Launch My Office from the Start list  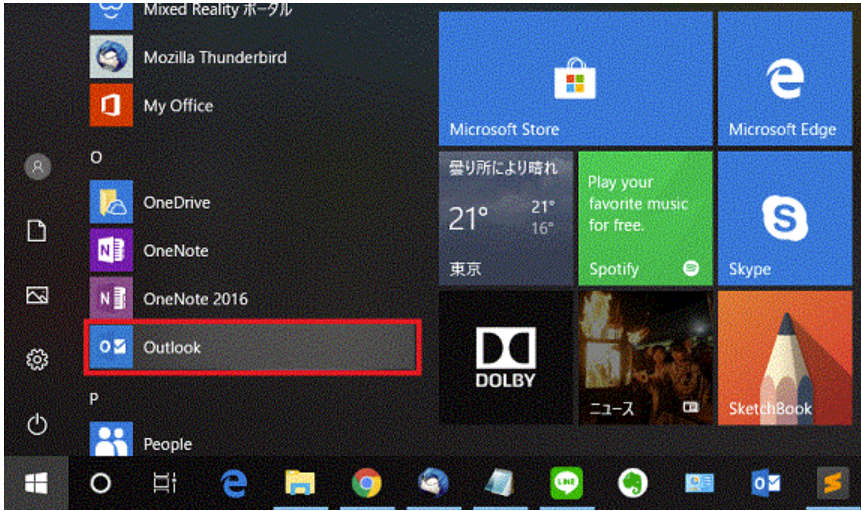(253, 105)
